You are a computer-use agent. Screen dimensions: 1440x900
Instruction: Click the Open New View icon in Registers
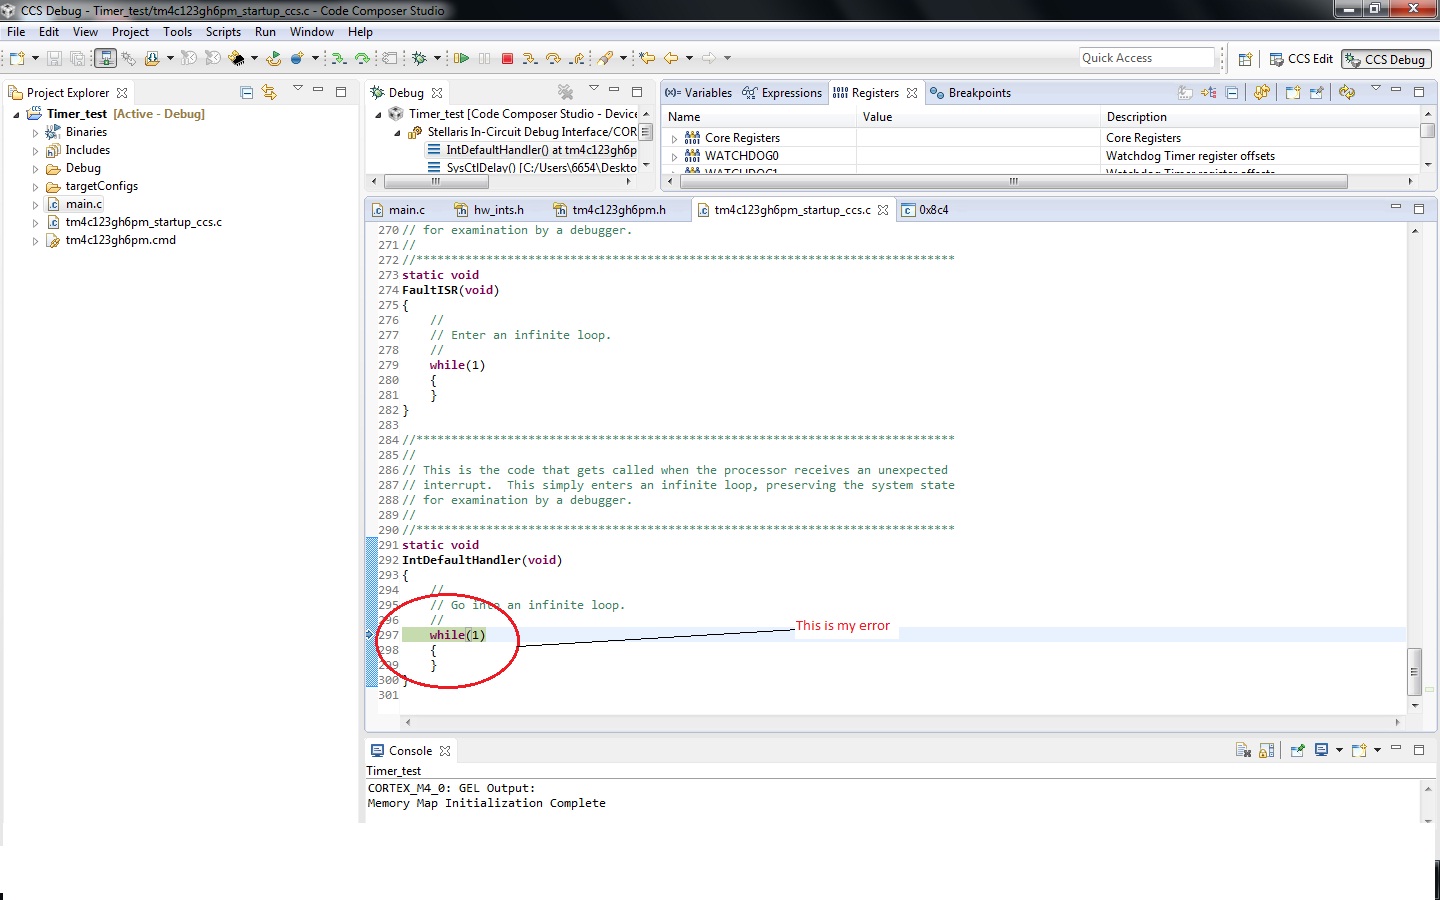pos(1293,93)
